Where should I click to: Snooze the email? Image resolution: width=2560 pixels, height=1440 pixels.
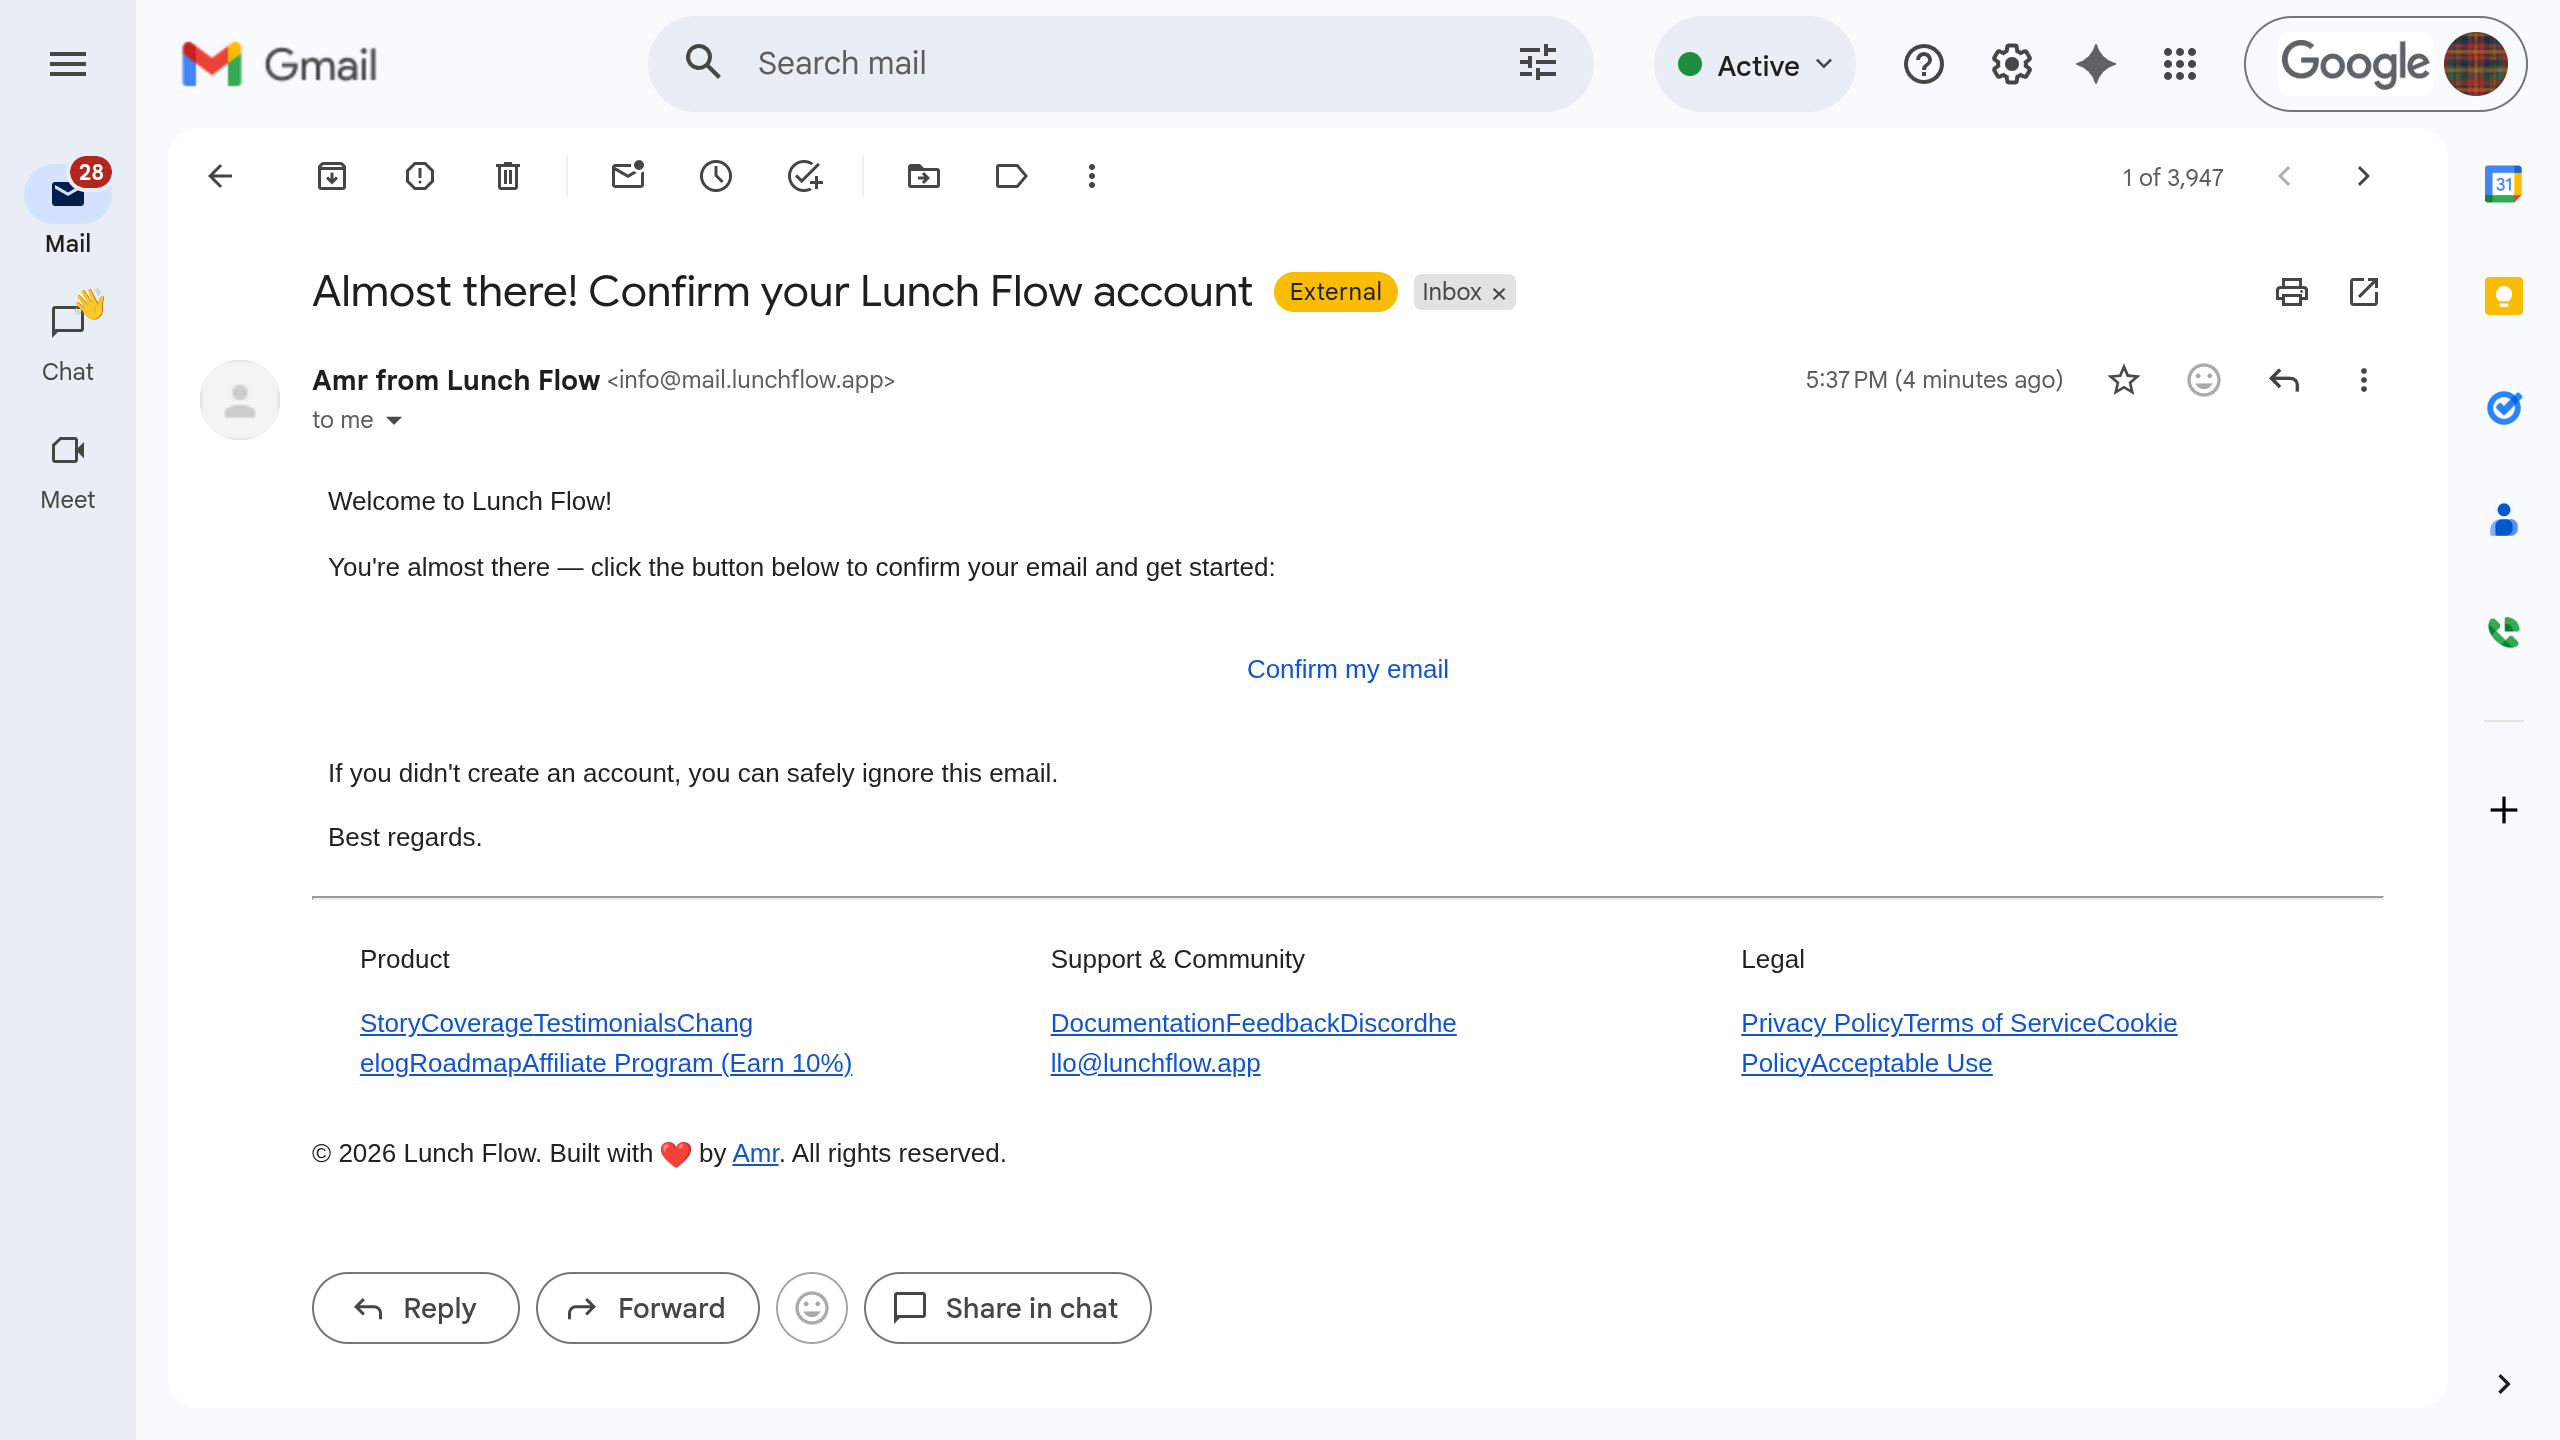(716, 176)
